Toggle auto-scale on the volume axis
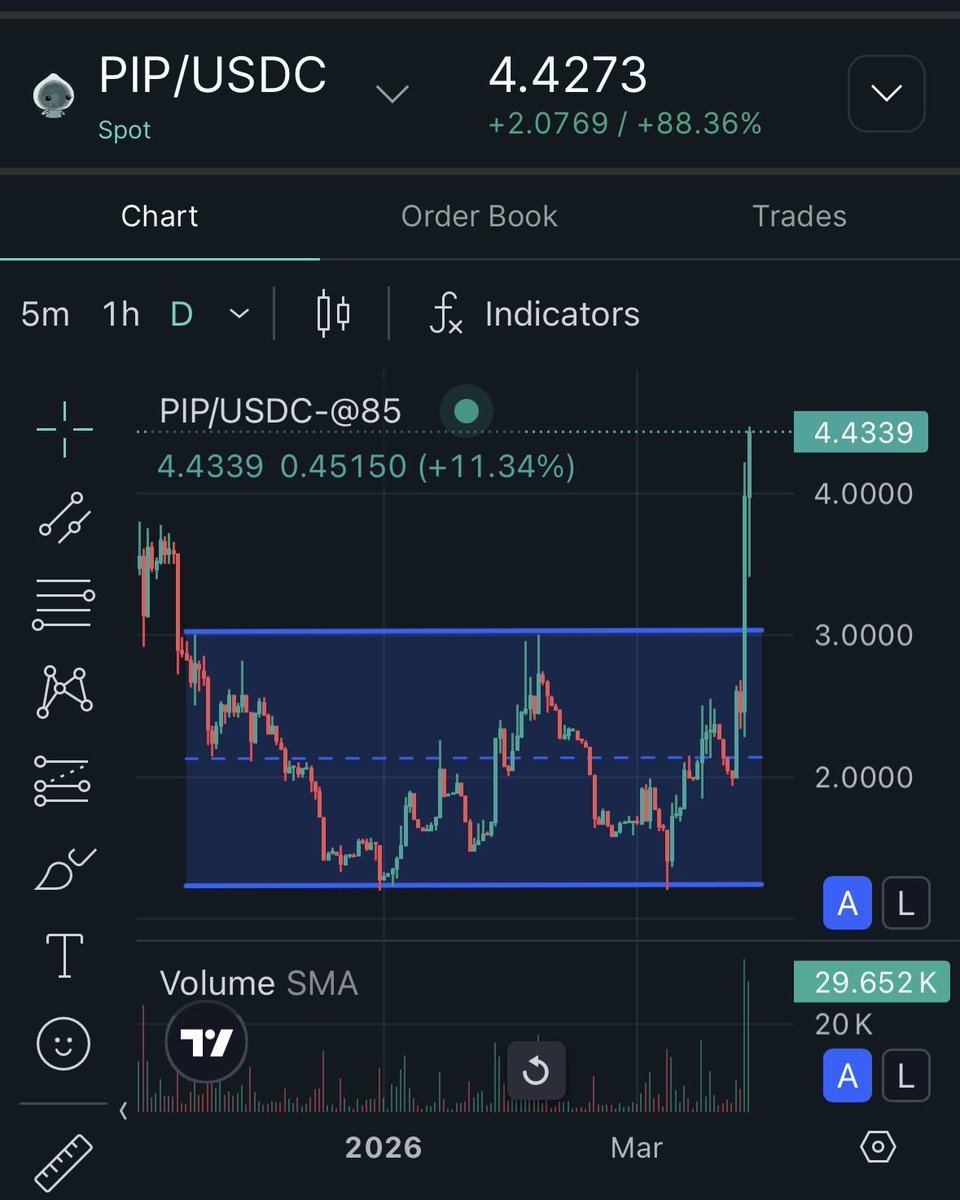The height and width of the screenshot is (1200, 960). [x=847, y=1076]
